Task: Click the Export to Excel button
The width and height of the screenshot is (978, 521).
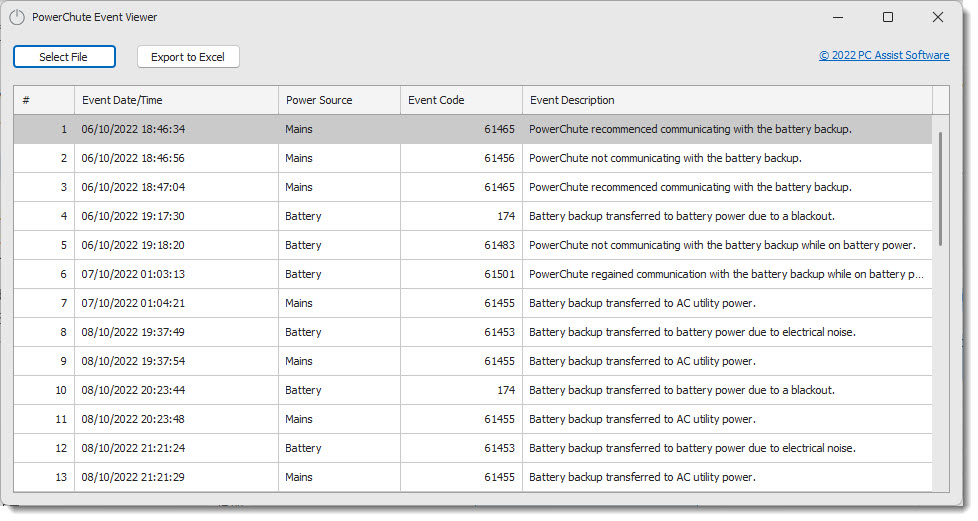Action: [188, 57]
